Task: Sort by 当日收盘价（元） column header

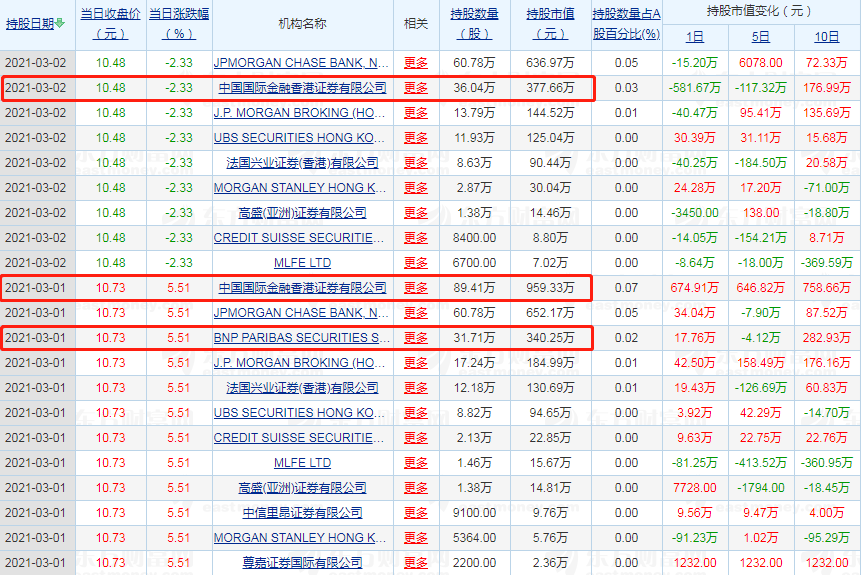Action: point(110,24)
